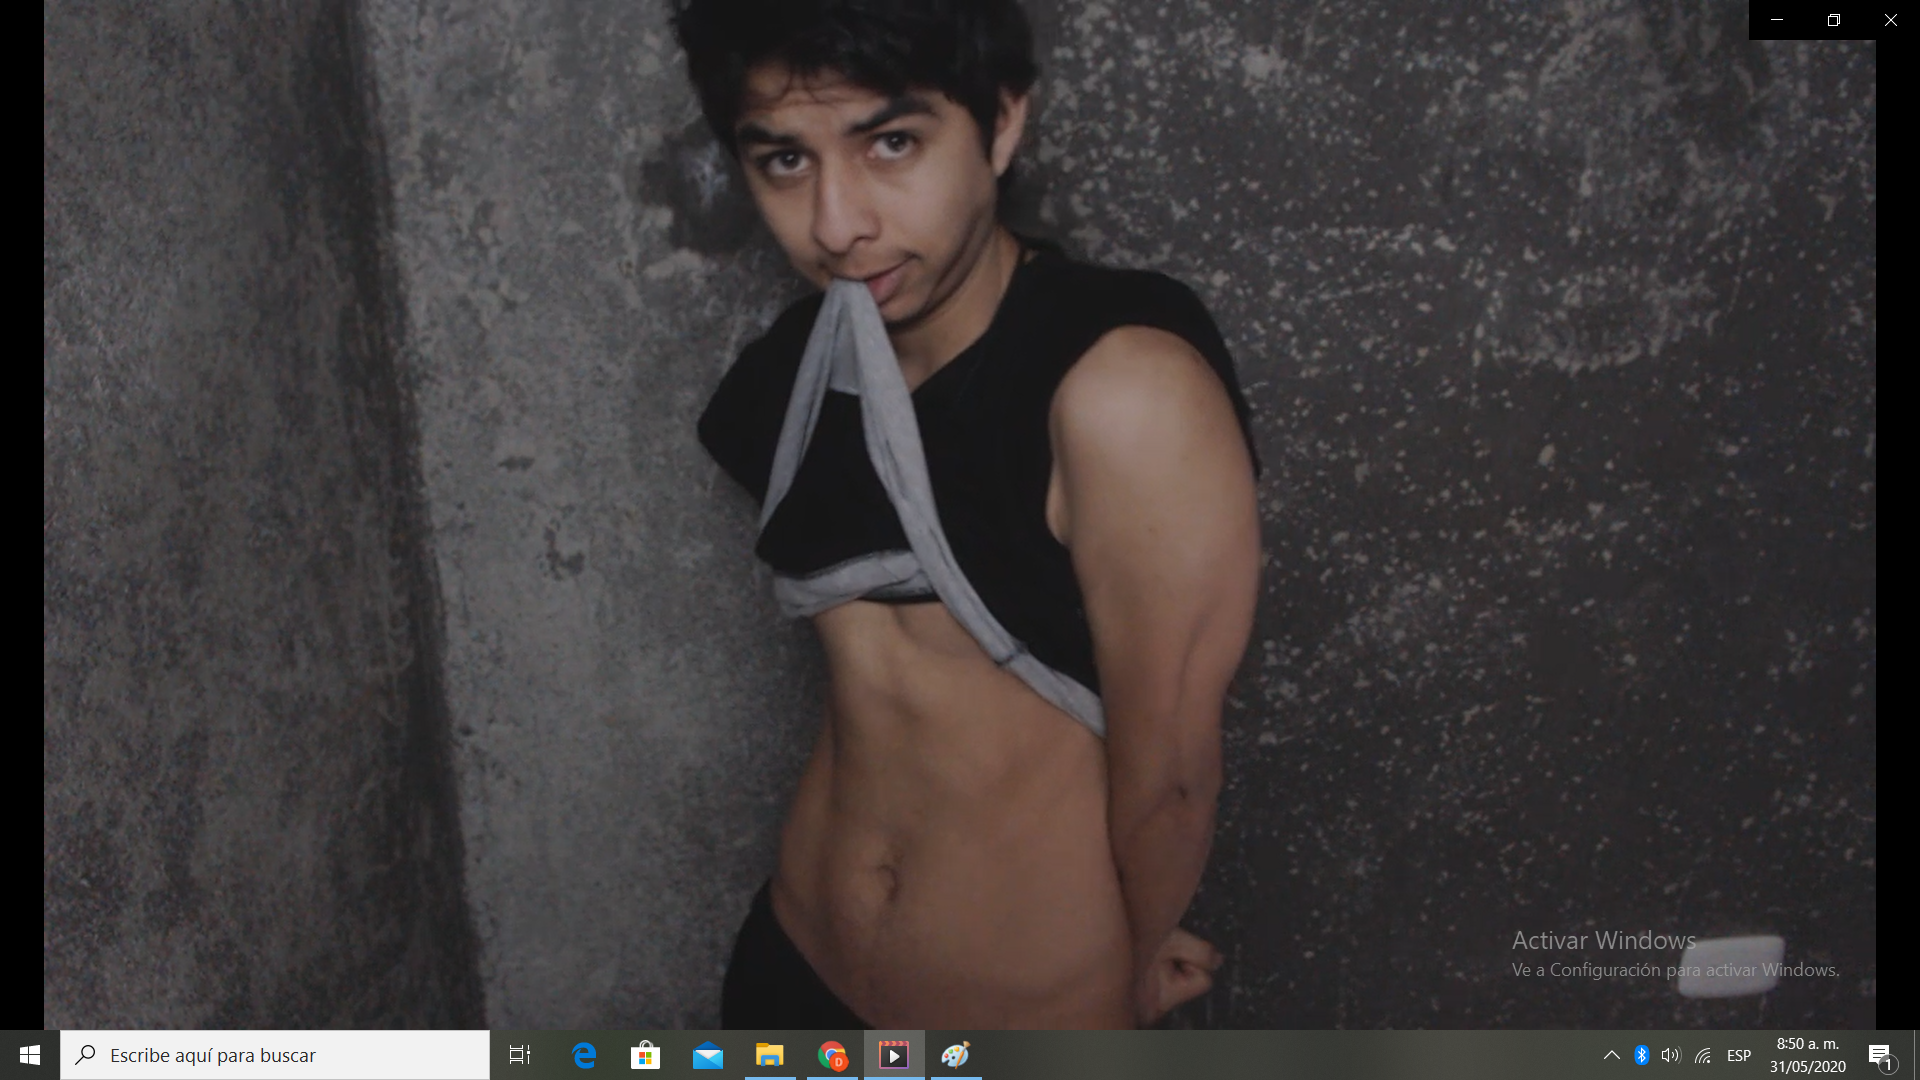Open the Paint app from the taskbar
This screenshot has height=1080, width=1920.
[x=956, y=1055]
